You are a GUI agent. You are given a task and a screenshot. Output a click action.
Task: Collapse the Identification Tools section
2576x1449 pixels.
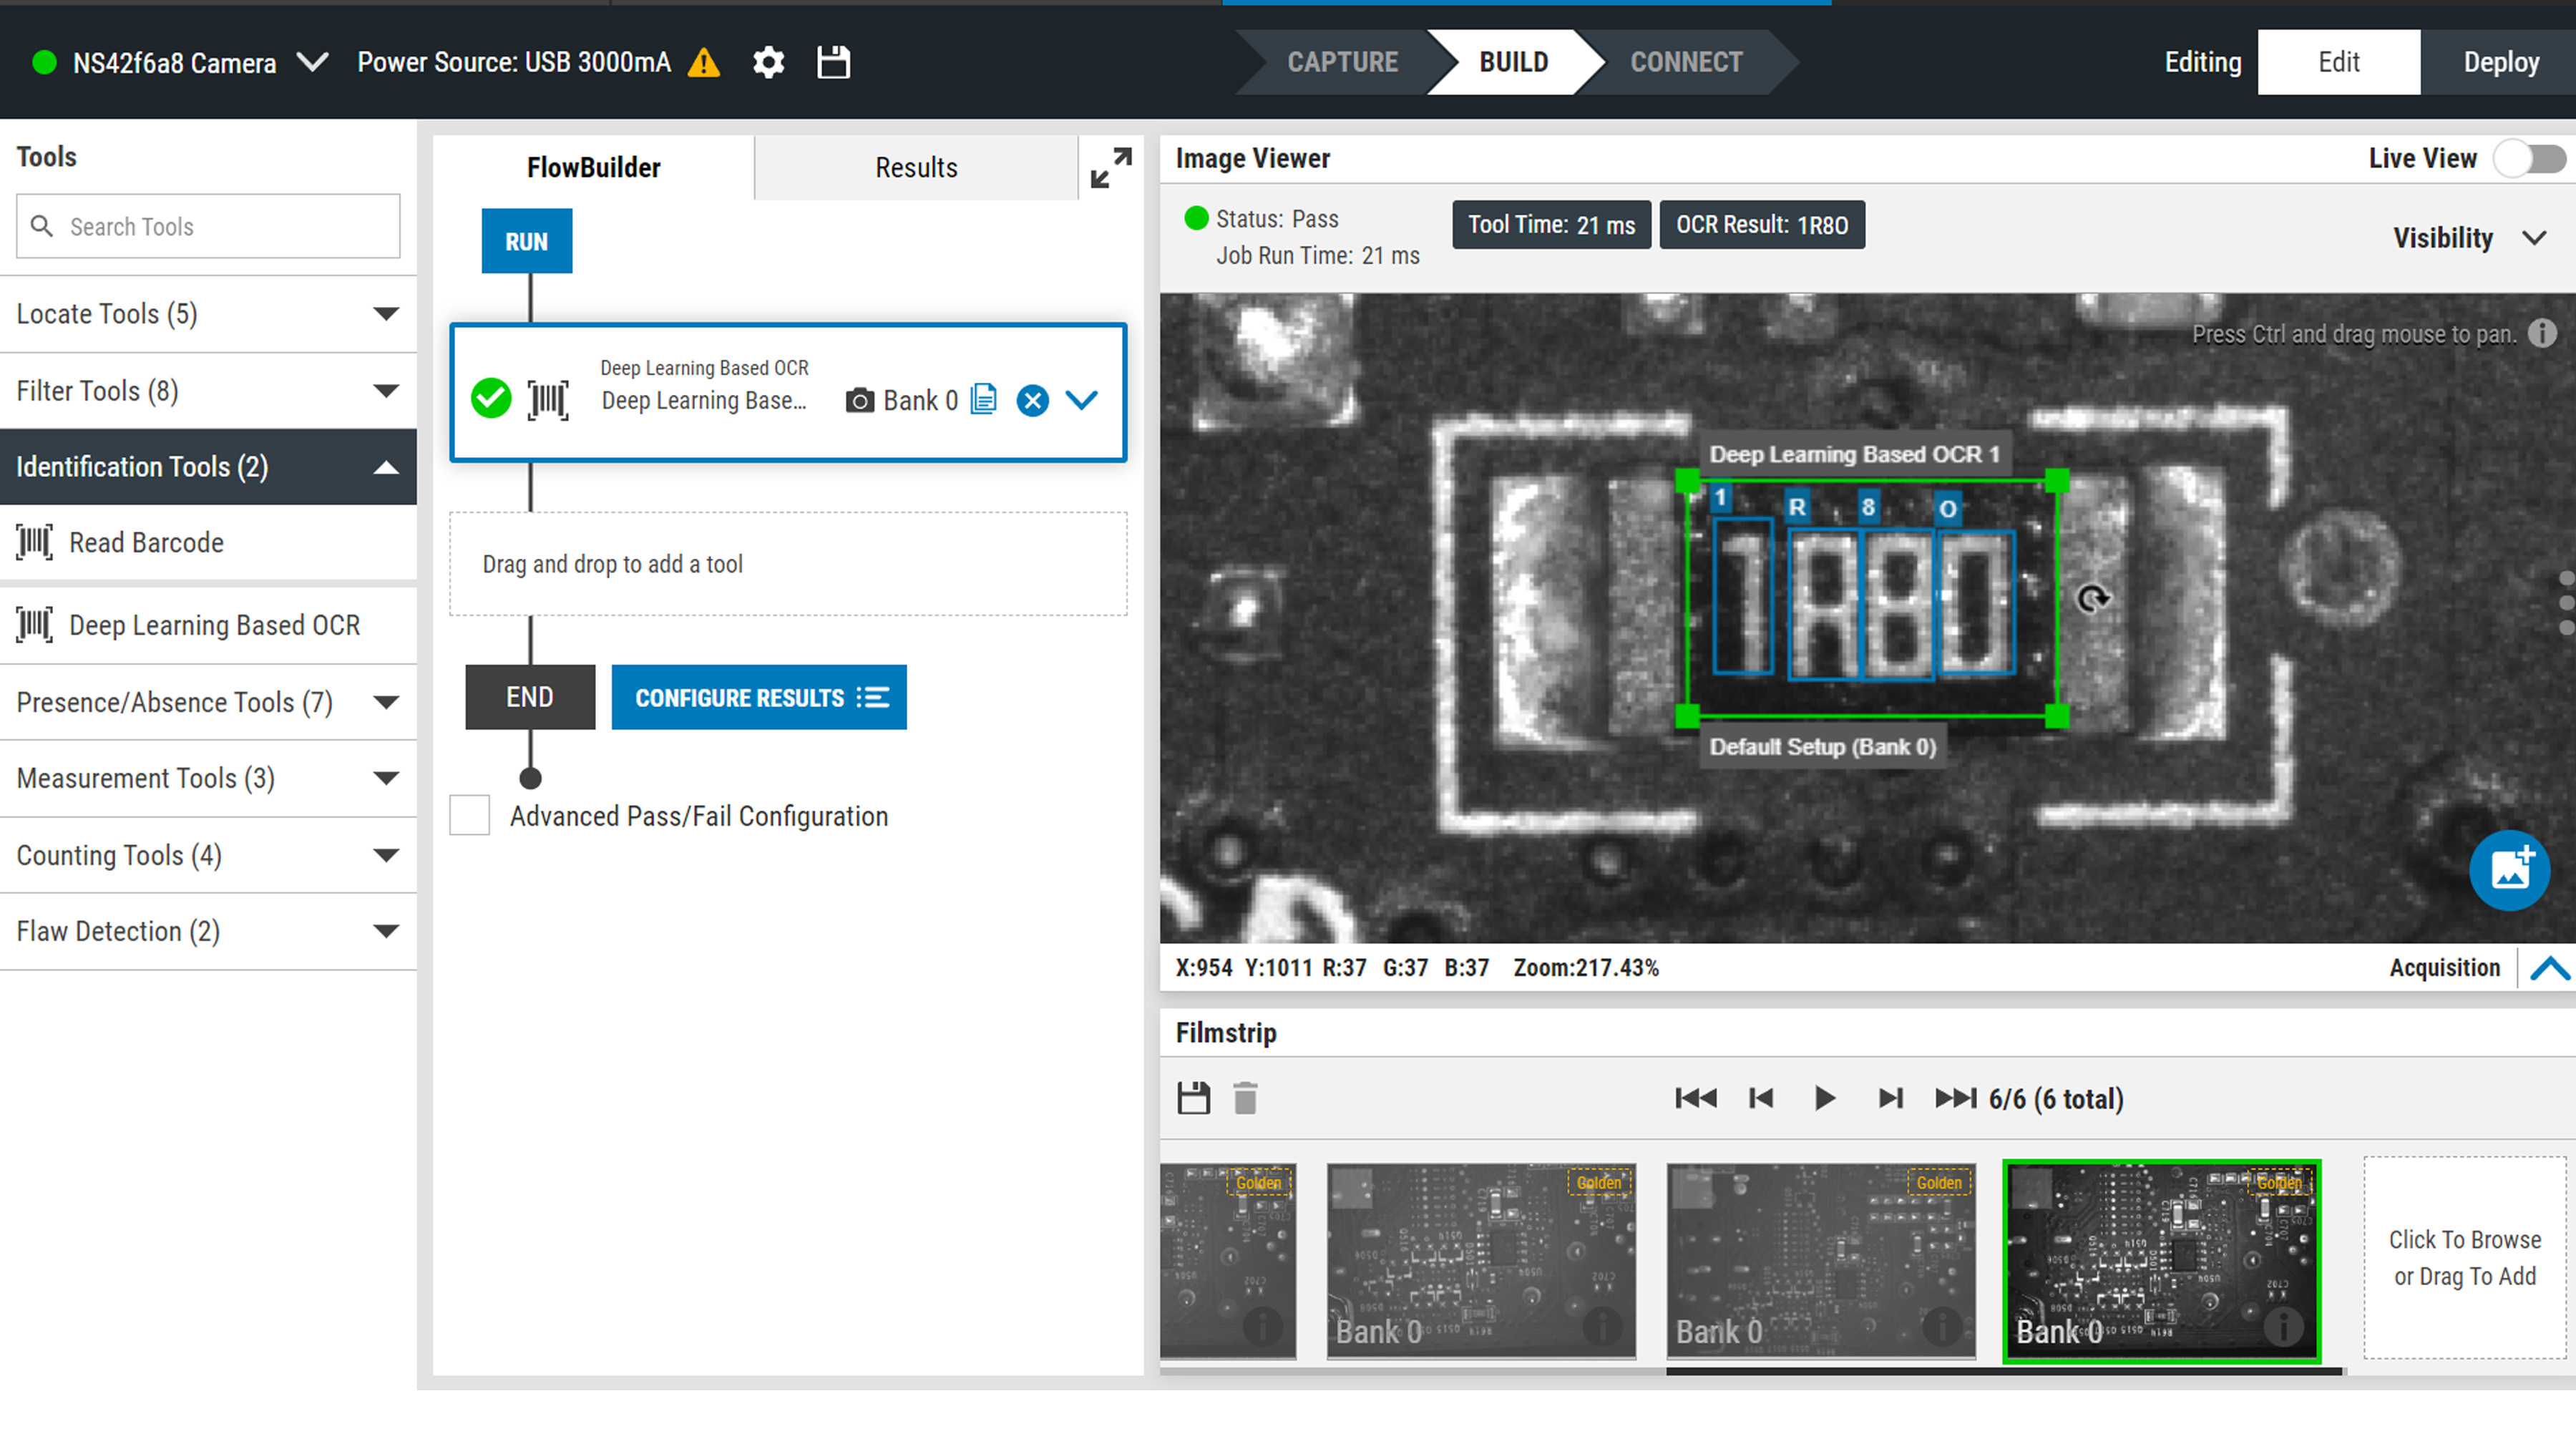386,466
